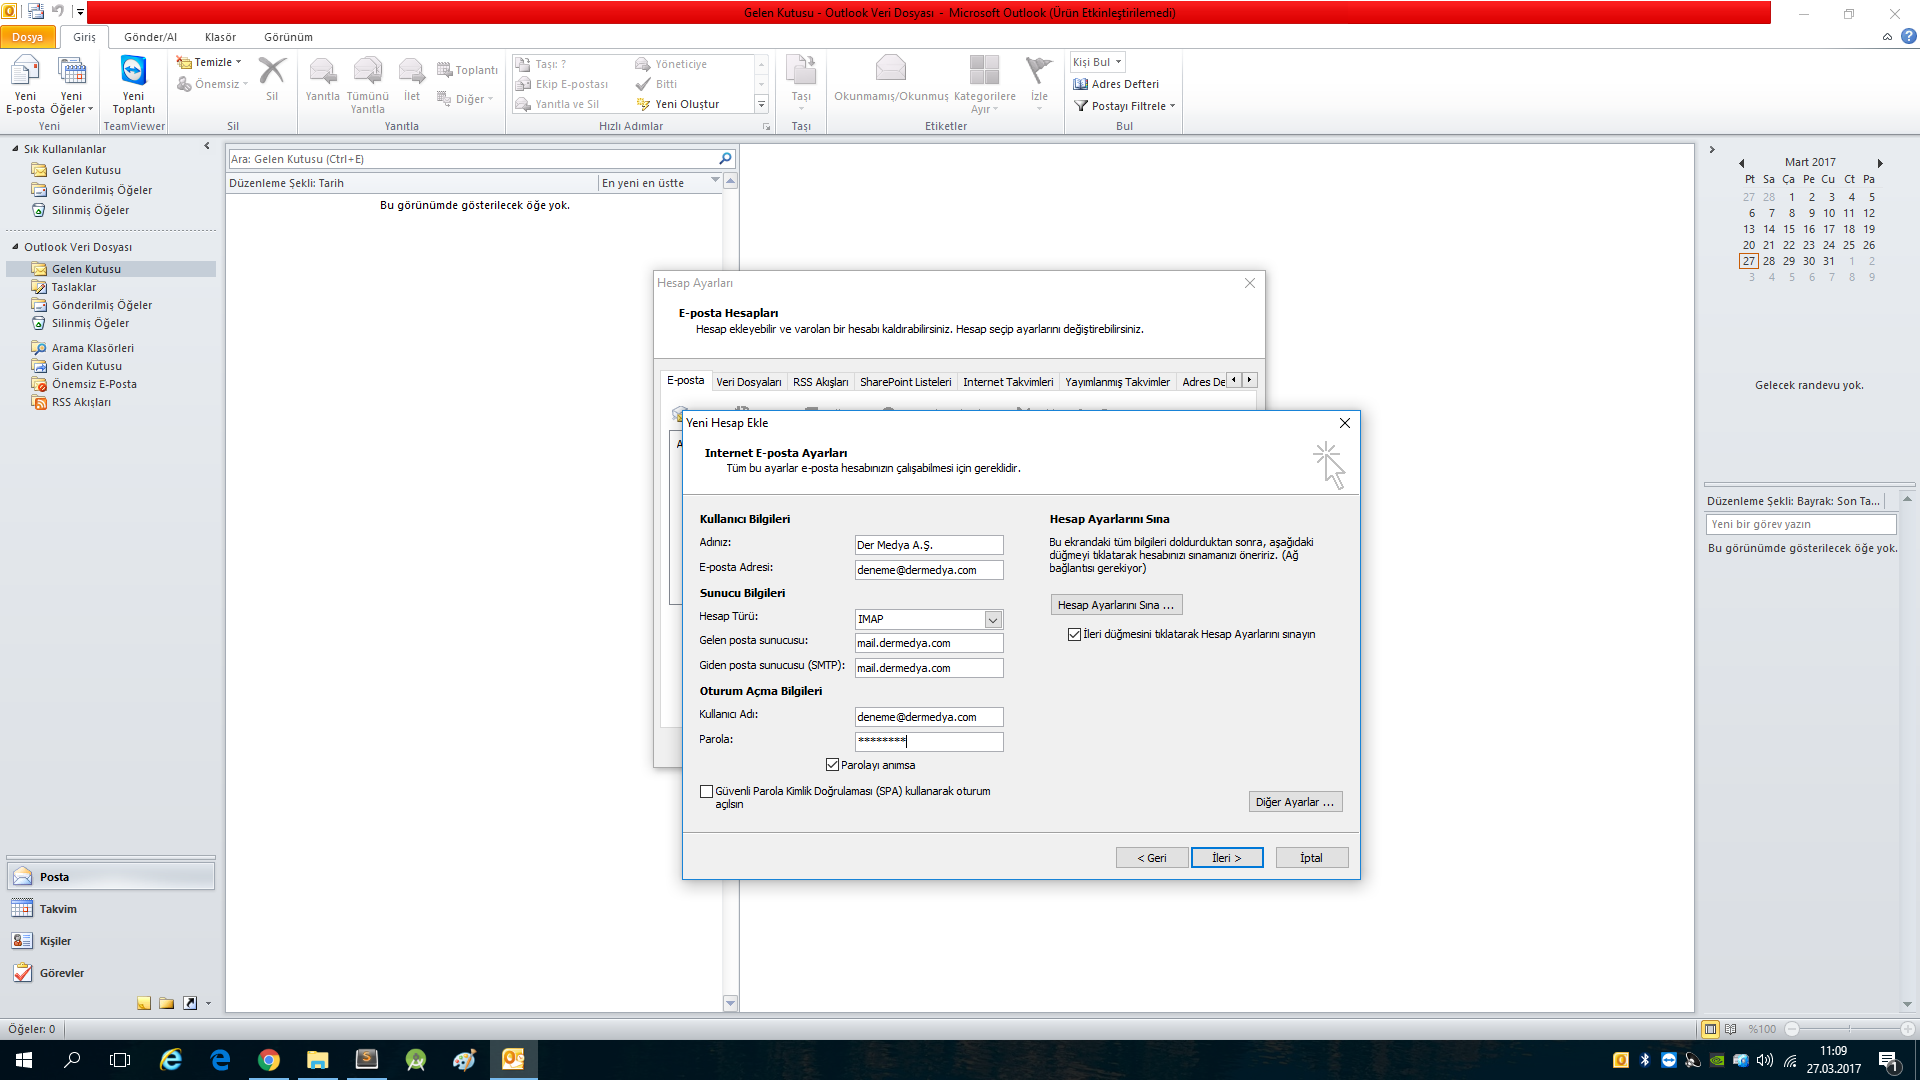Click the Yanıtla reply icon
Image resolution: width=1920 pixels, height=1080 pixels.
click(x=322, y=79)
